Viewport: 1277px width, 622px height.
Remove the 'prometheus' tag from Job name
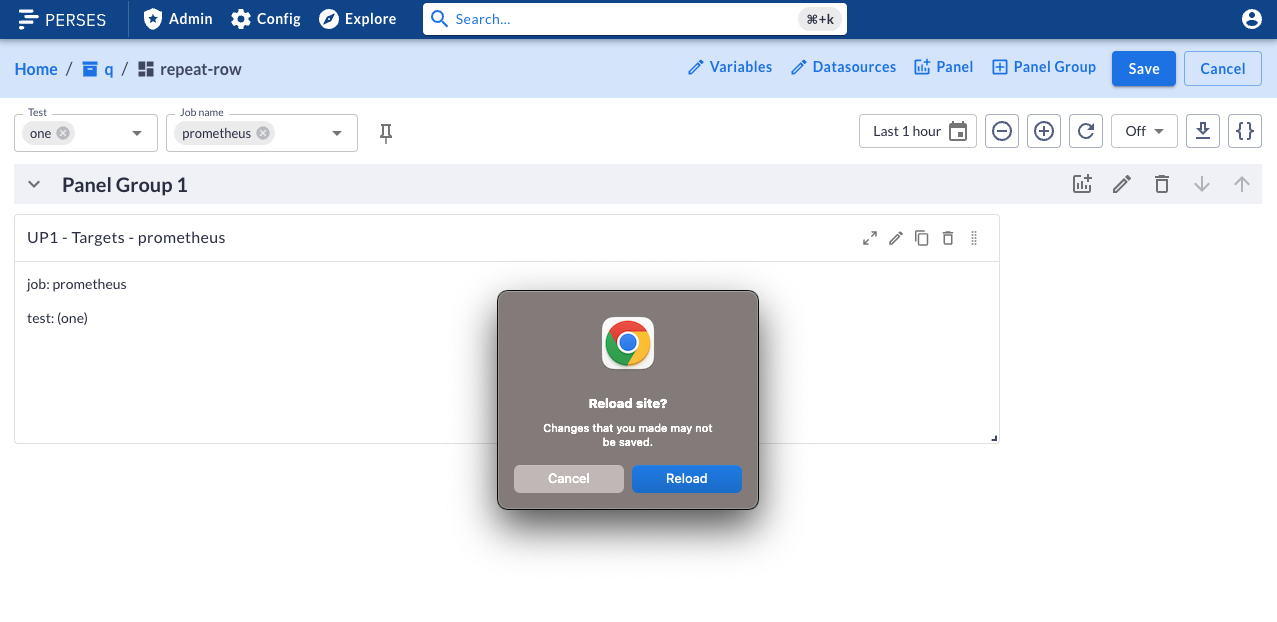[x=263, y=132]
